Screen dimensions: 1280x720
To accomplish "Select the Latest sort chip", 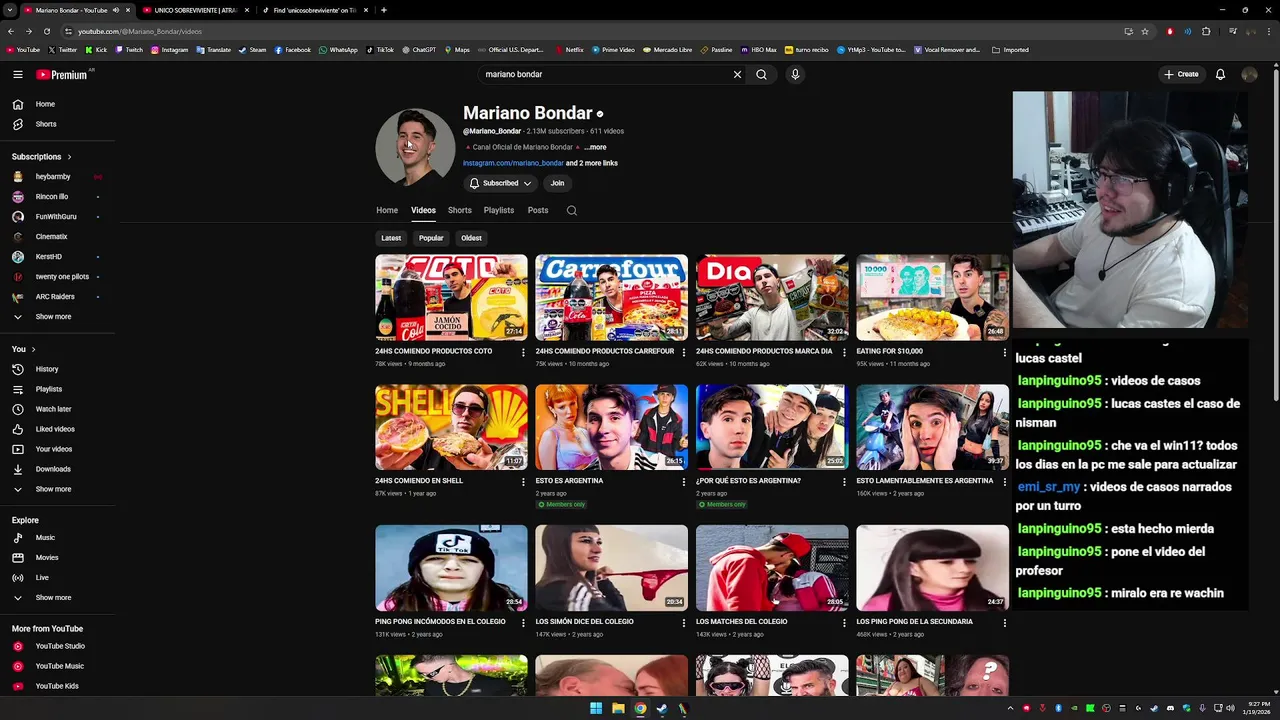I will coord(391,238).
